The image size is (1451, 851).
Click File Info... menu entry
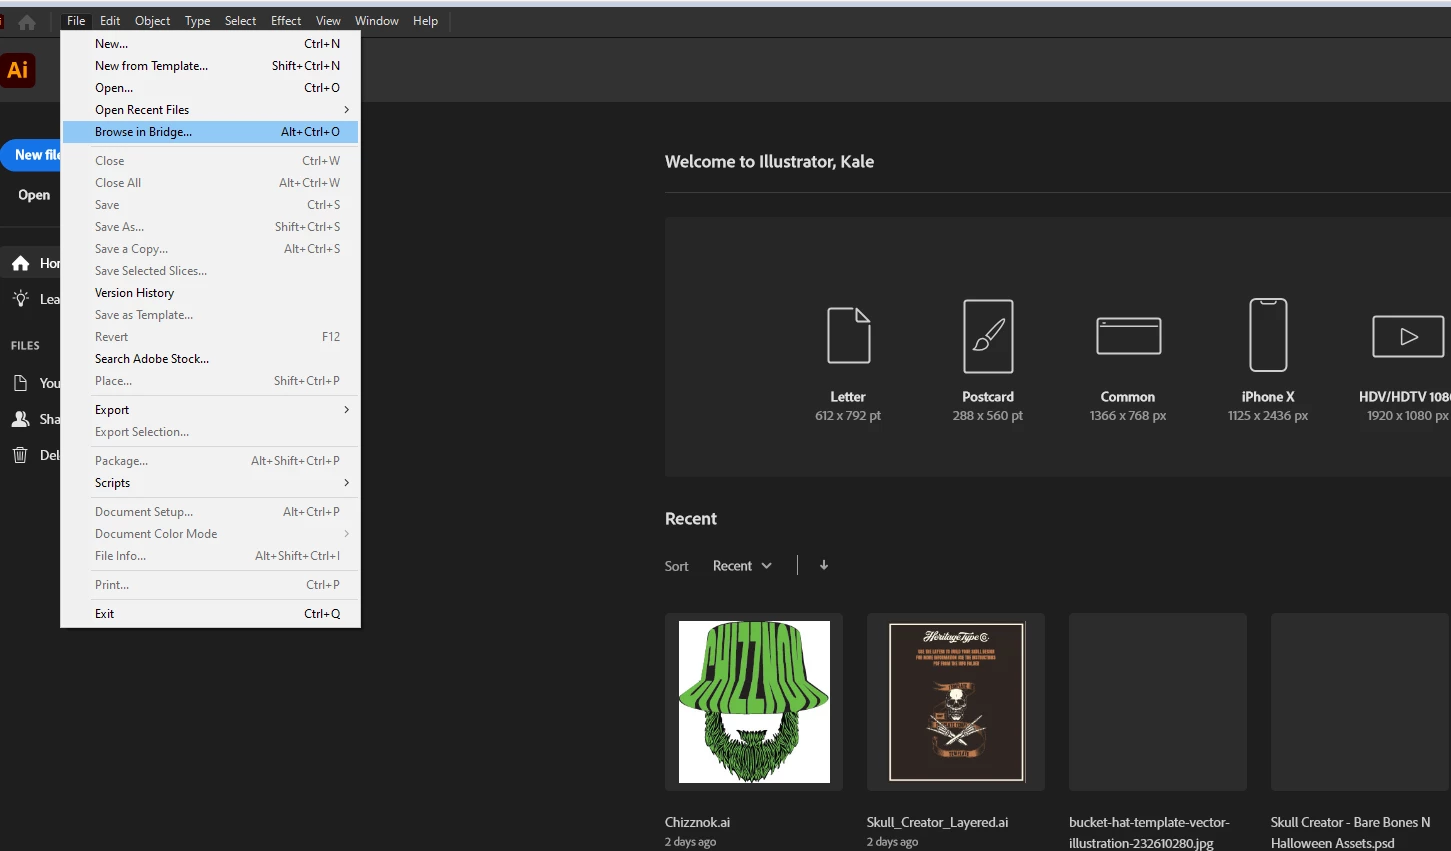[x=210, y=556]
